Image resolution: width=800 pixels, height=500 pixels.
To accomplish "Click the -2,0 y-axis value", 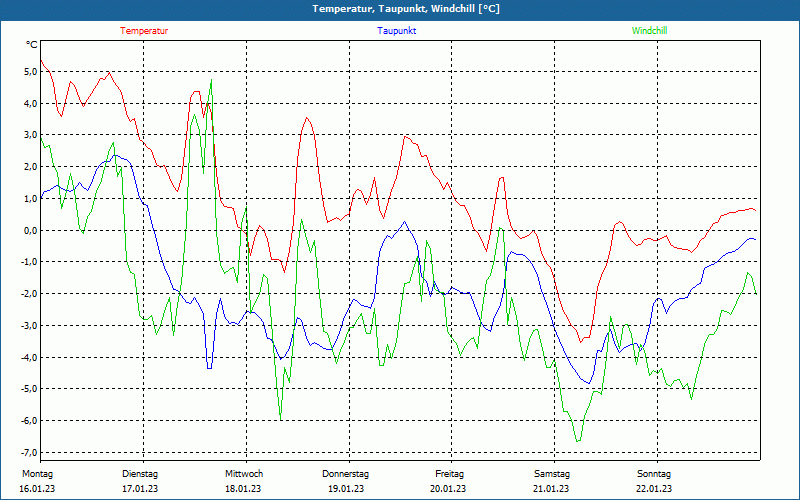I will (x=30, y=293).
